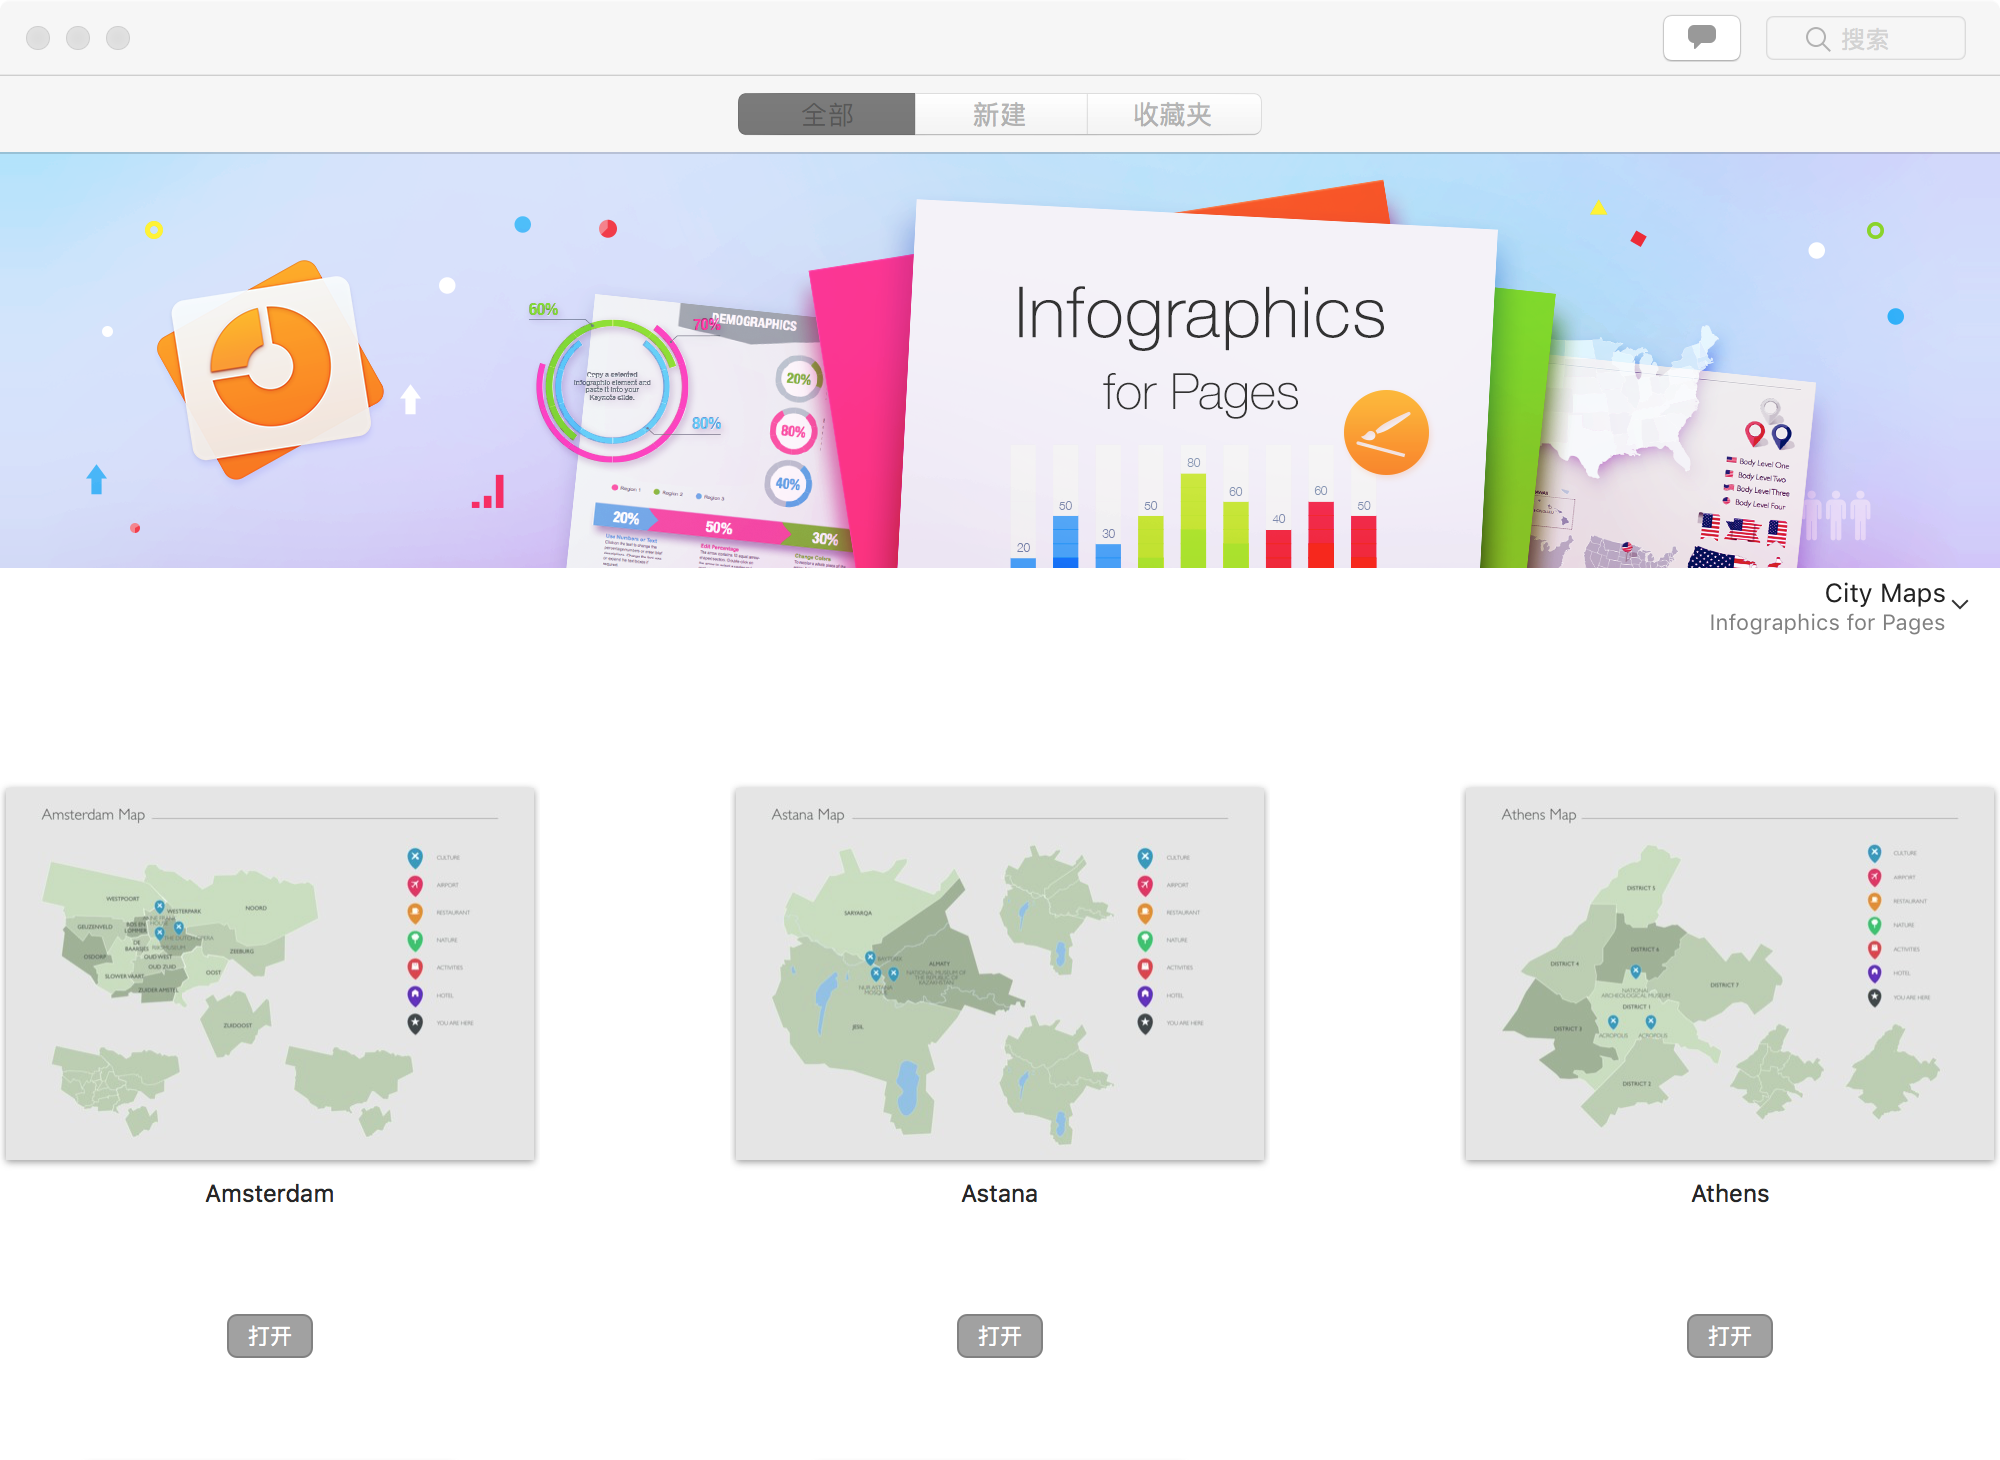Minimize the window with the middle titlebar button
This screenshot has width=2000, height=1460.
click(78, 38)
